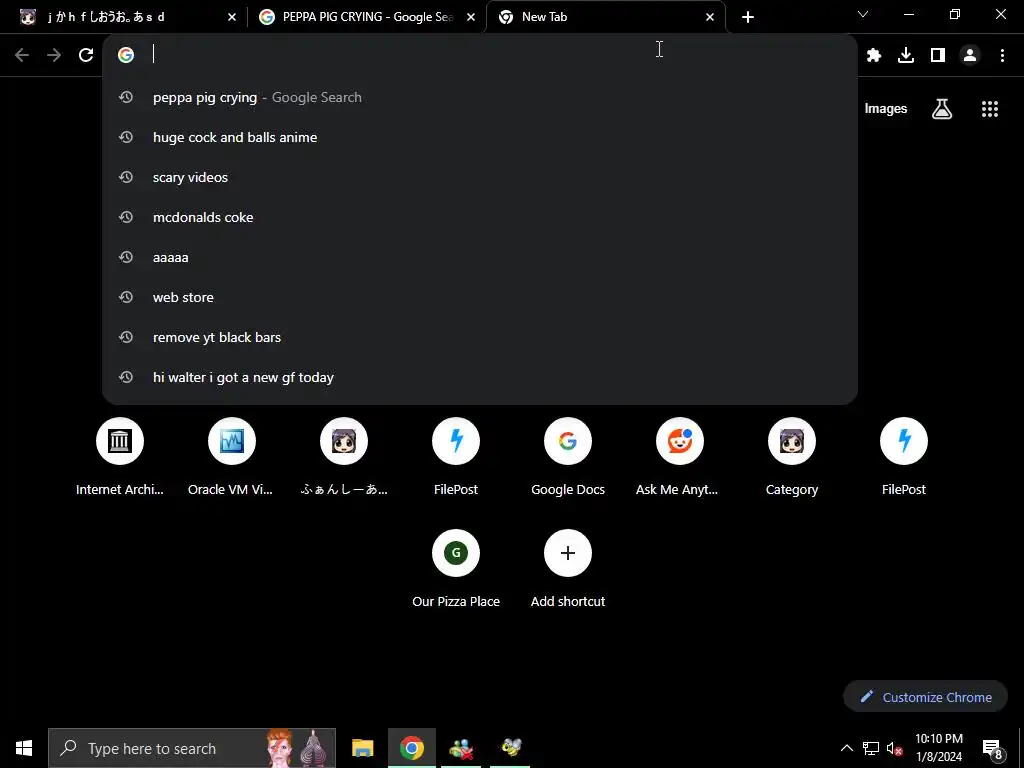Click the network tray icon
This screenshot has width=1024, height=768.
[871, 748]
